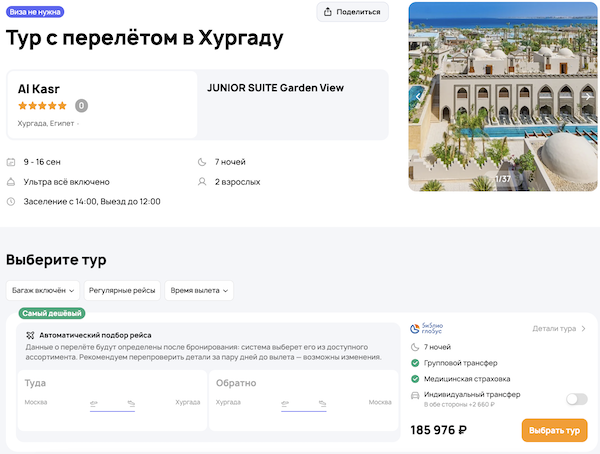Click the Групповой трансфер green checkmark
The image size is (600, 454).
coord(415,363)
